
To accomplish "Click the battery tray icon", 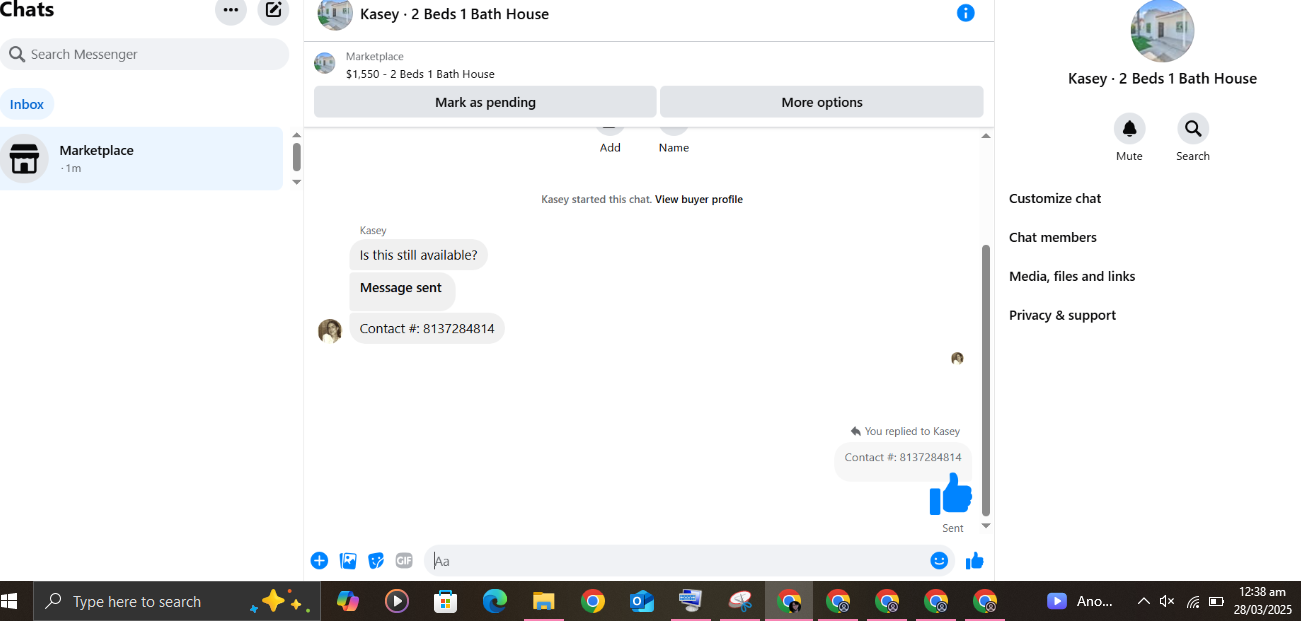I will tap(1217, 601).
